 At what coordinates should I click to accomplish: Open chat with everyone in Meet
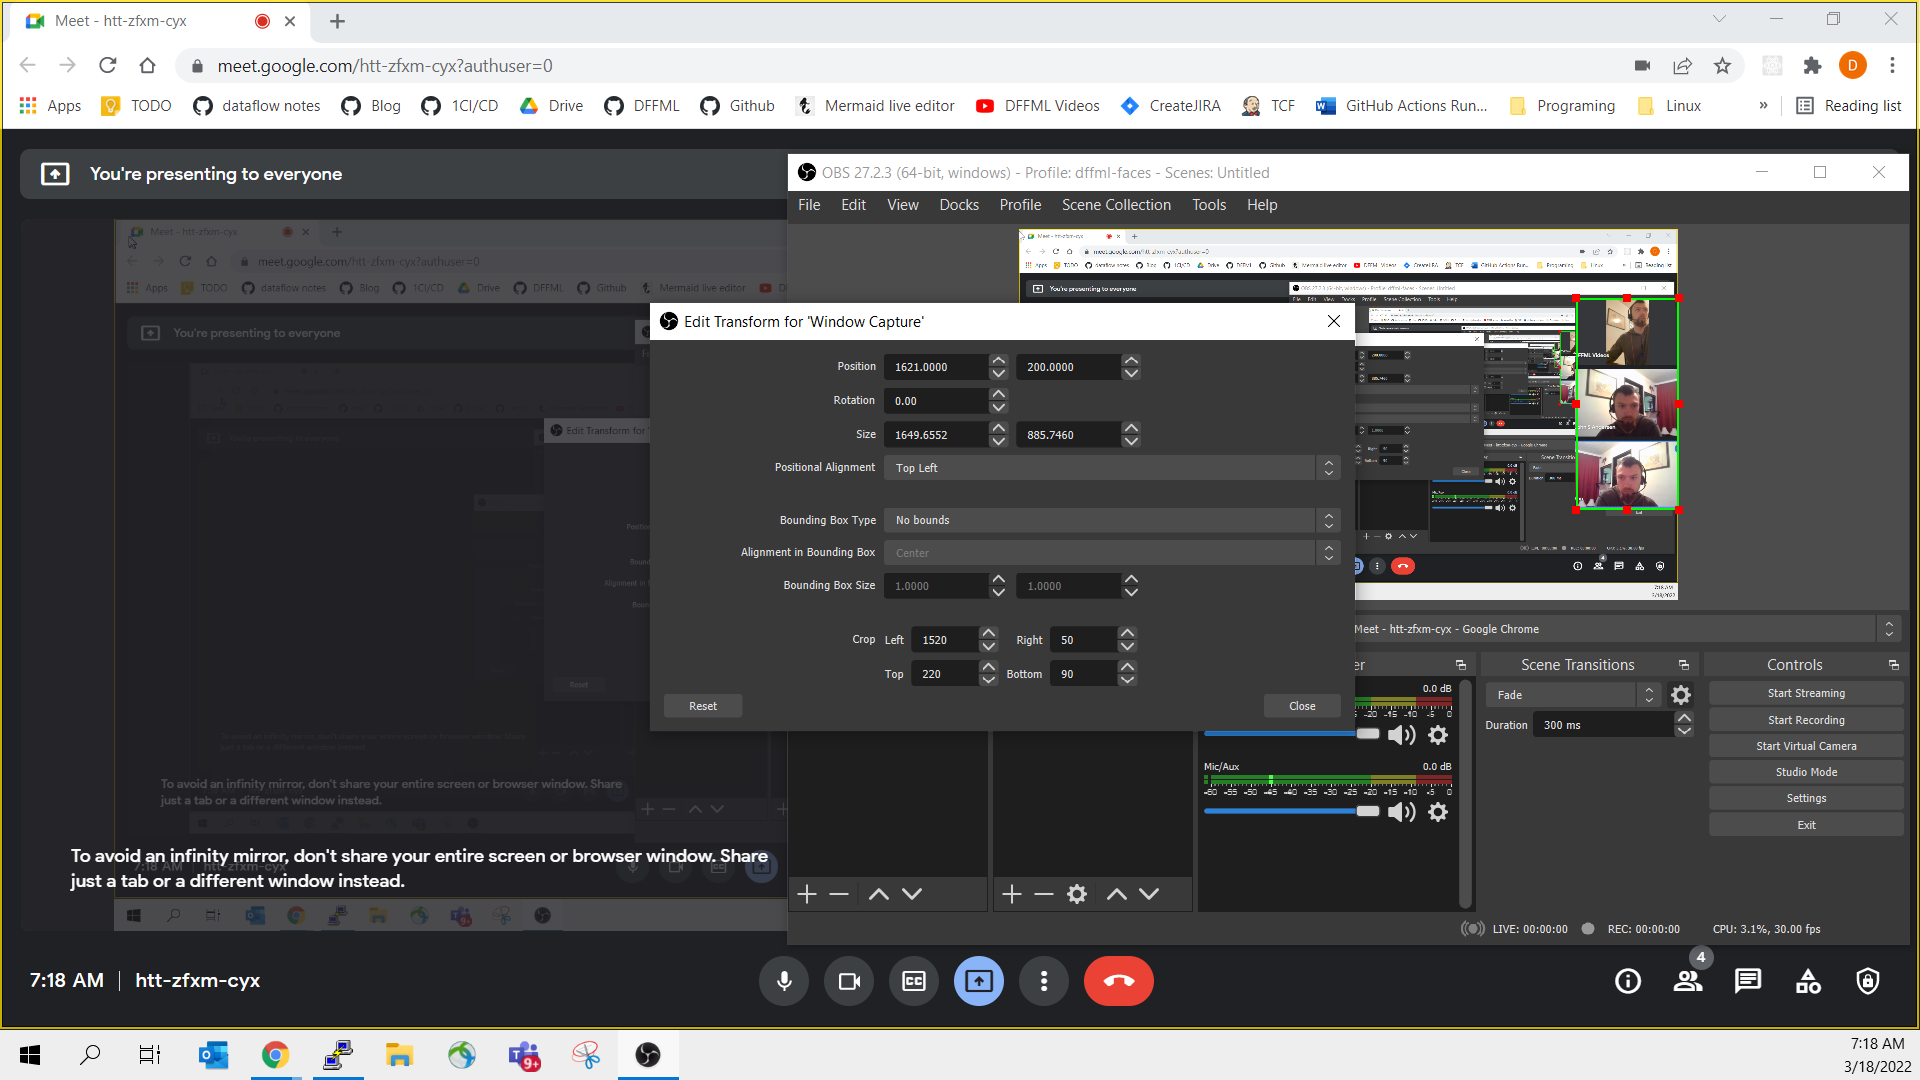1747,981
